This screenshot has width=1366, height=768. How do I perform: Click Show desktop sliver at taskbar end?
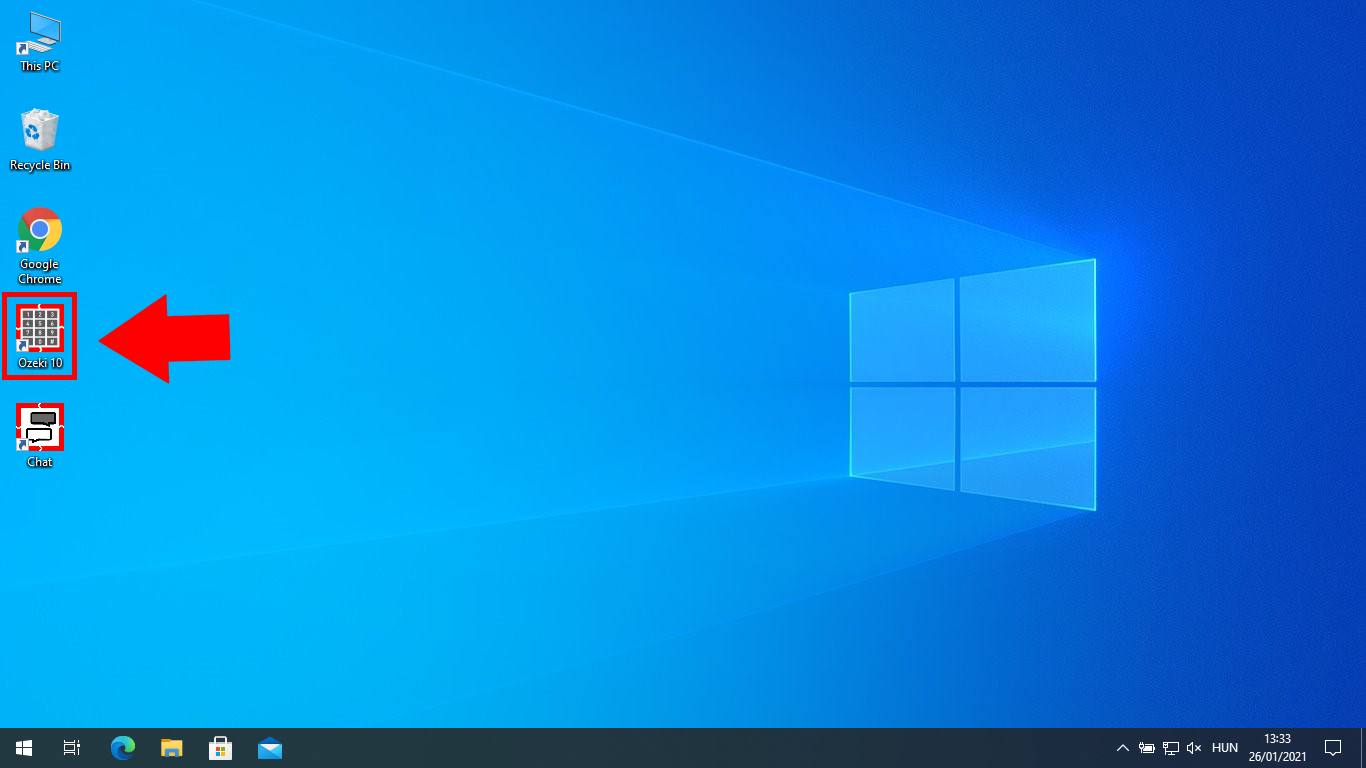pos(1362,748)
